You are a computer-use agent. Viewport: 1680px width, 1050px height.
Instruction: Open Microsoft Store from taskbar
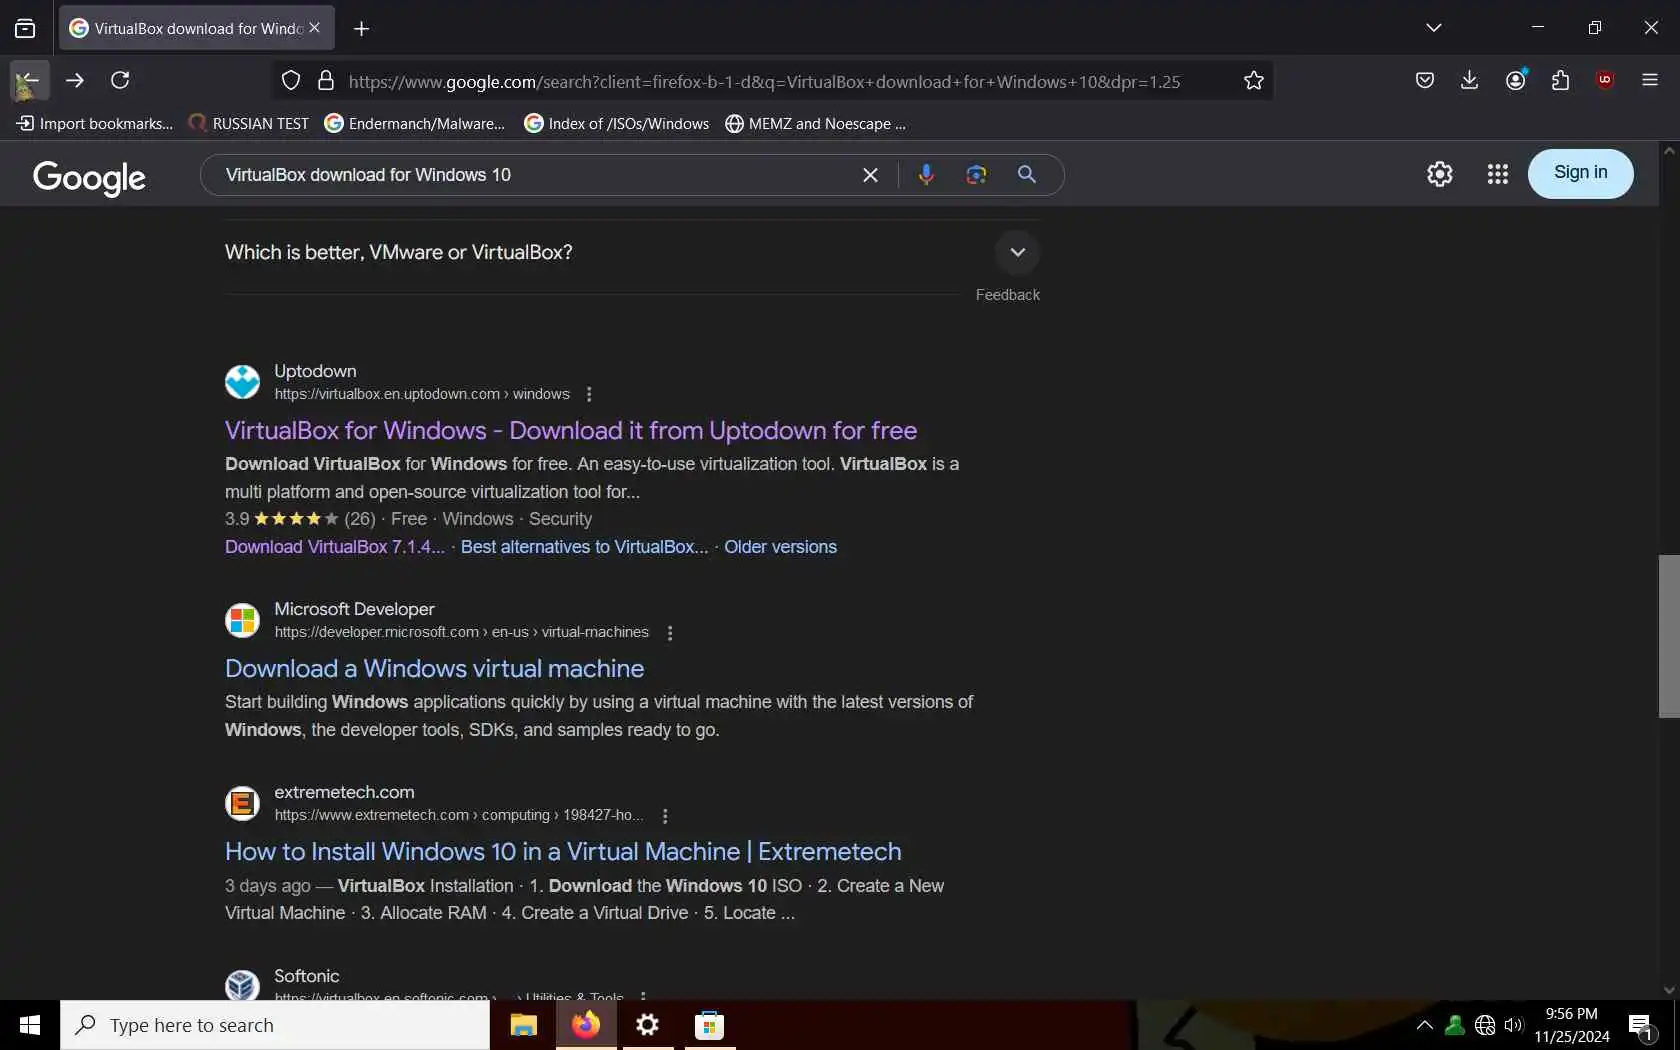point(709,1025)
